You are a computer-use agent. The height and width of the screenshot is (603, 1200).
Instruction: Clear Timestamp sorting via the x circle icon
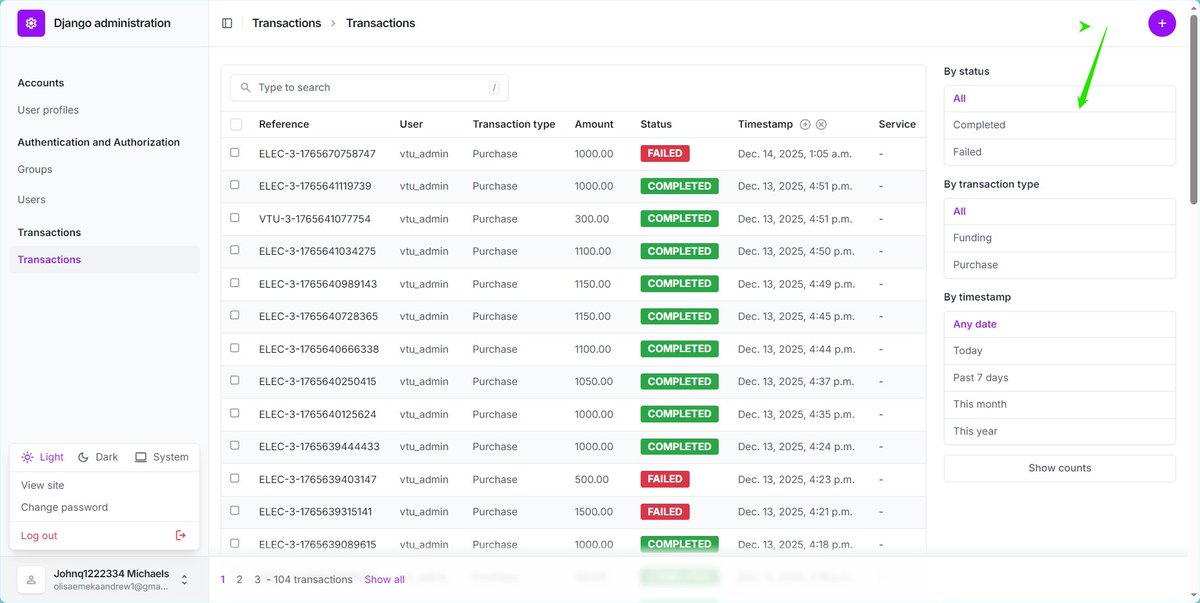coord(821,124)
